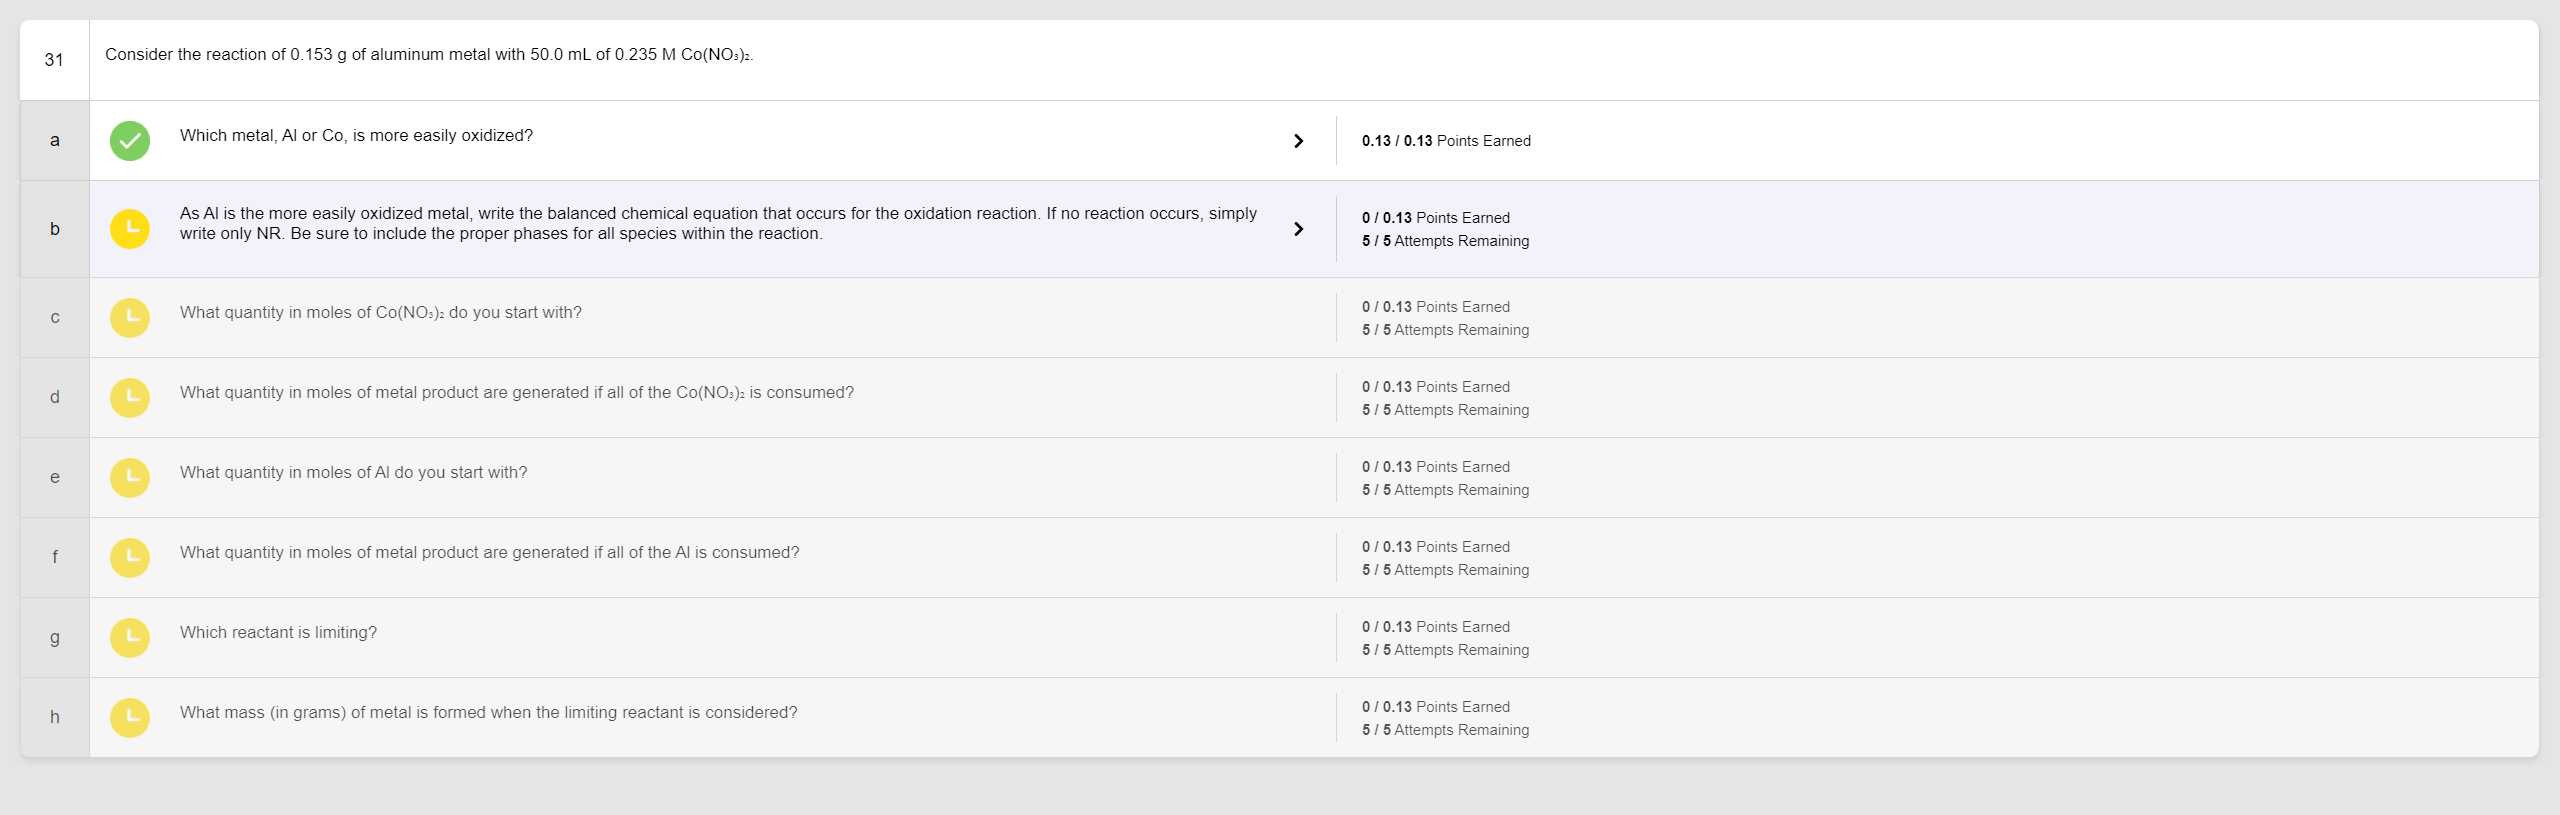This screenshot has width=2560, height=815.
Task: Click '5 / 5 Attempts Remaining' for part e
Action: [x=1446, y=490]
